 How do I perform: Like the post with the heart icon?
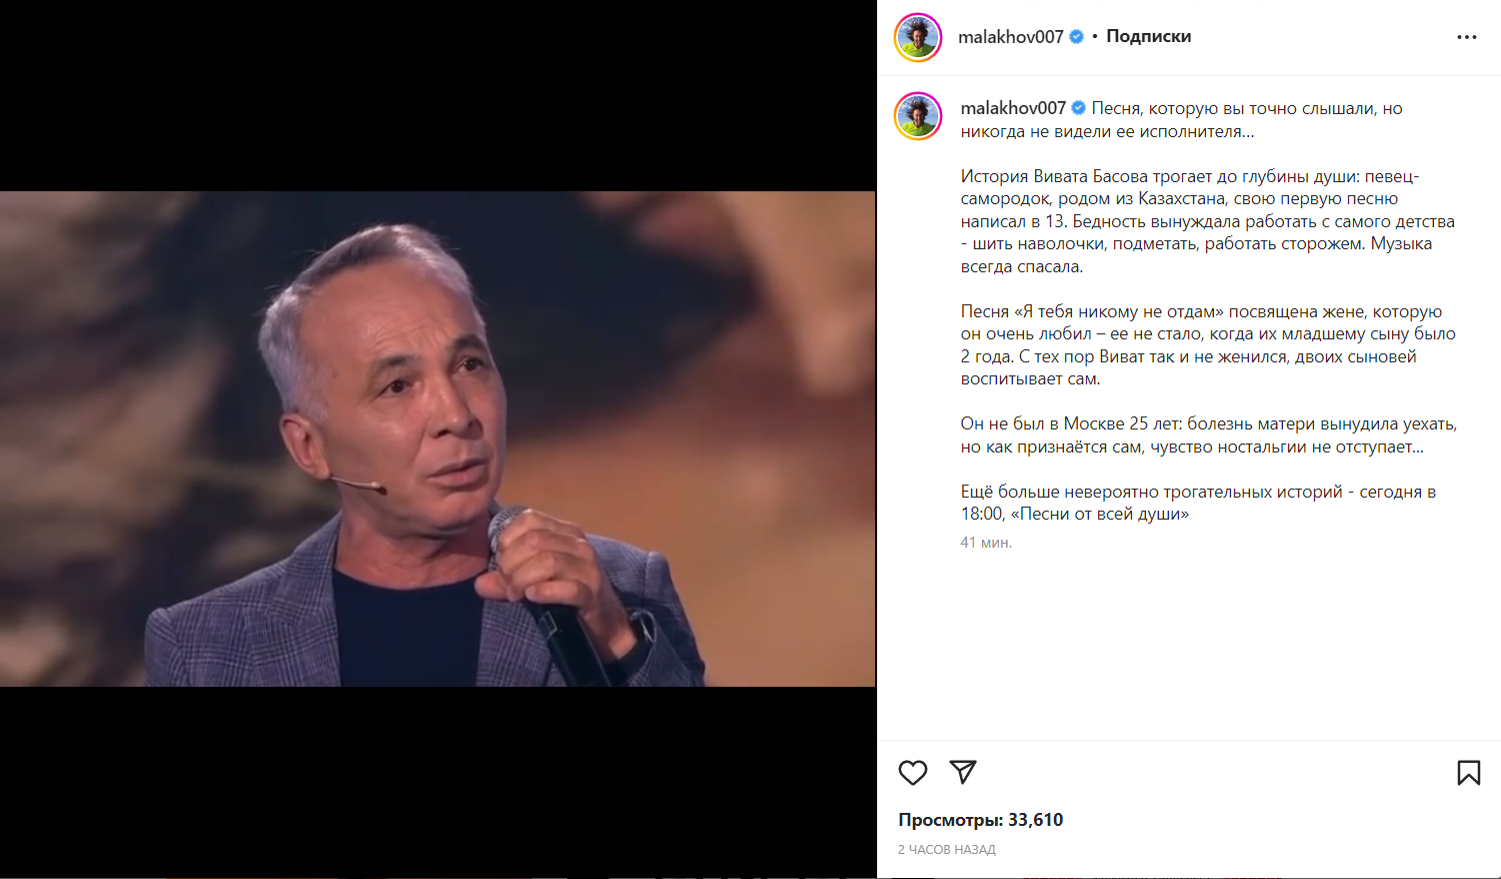click(x=912, y=772)
